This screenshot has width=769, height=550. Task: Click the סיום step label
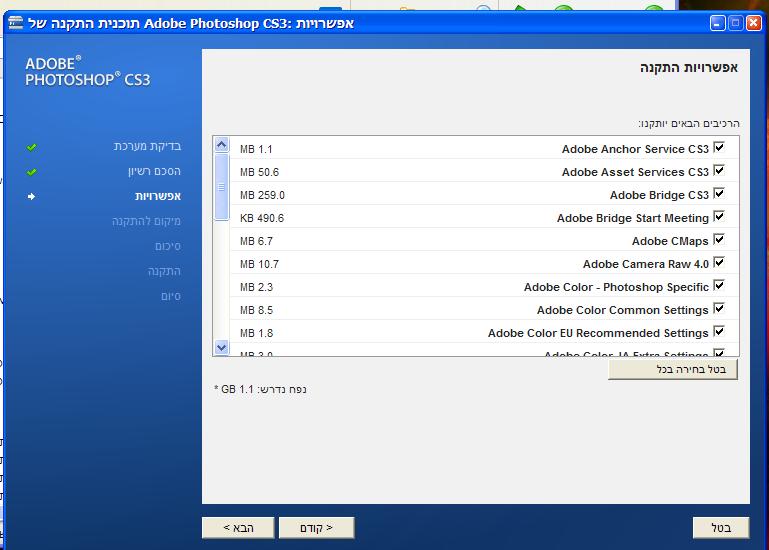click(171, 296)
